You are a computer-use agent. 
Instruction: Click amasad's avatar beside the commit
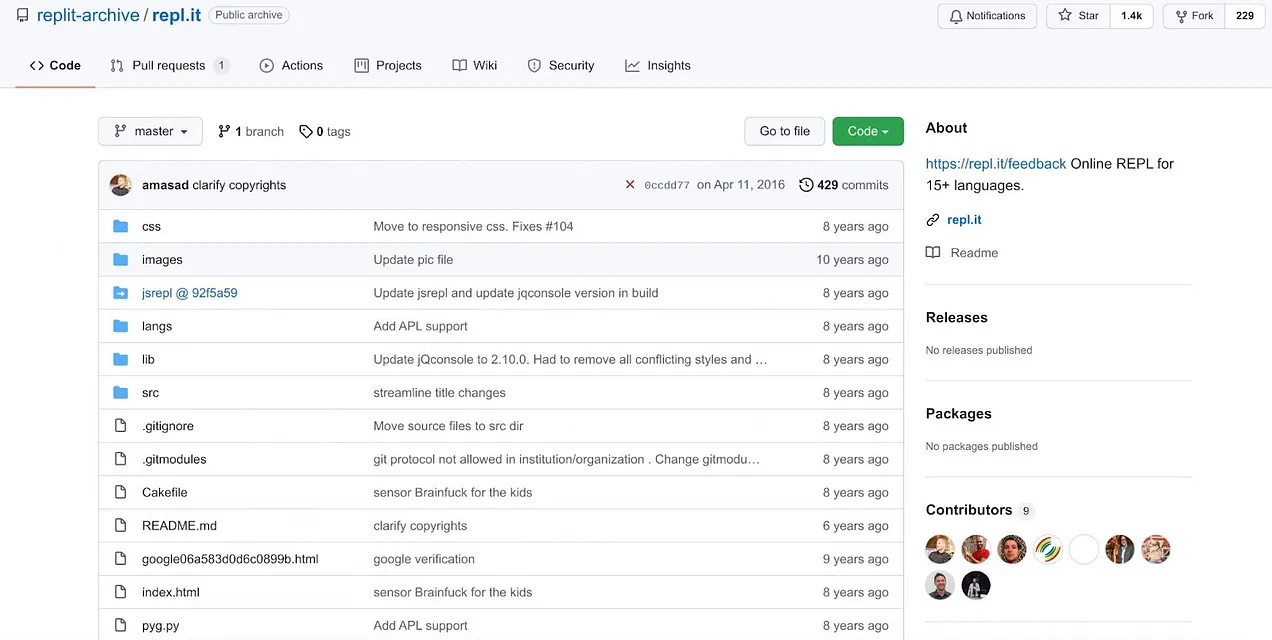coord(121,185)
